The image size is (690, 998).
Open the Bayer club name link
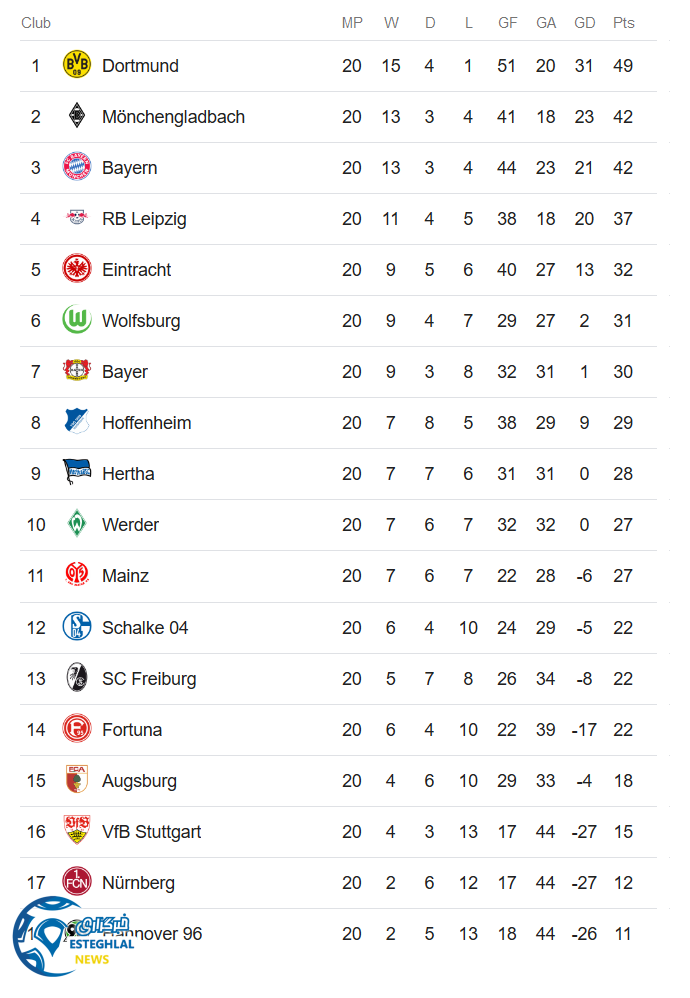point(125,372)
